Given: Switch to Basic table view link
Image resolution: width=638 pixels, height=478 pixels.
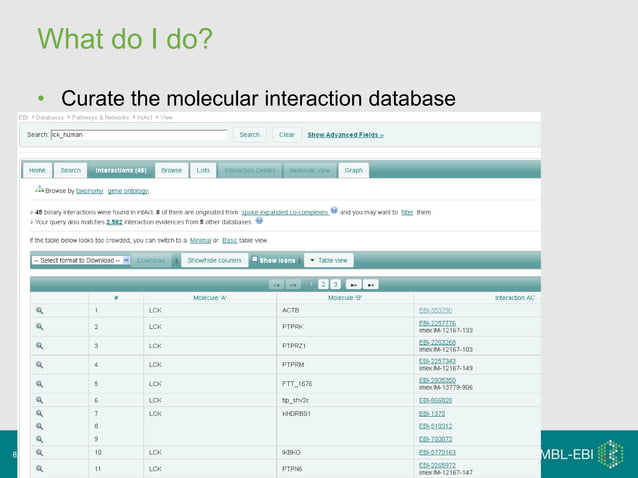Looking at the screenshot, I should pos(229,240).
